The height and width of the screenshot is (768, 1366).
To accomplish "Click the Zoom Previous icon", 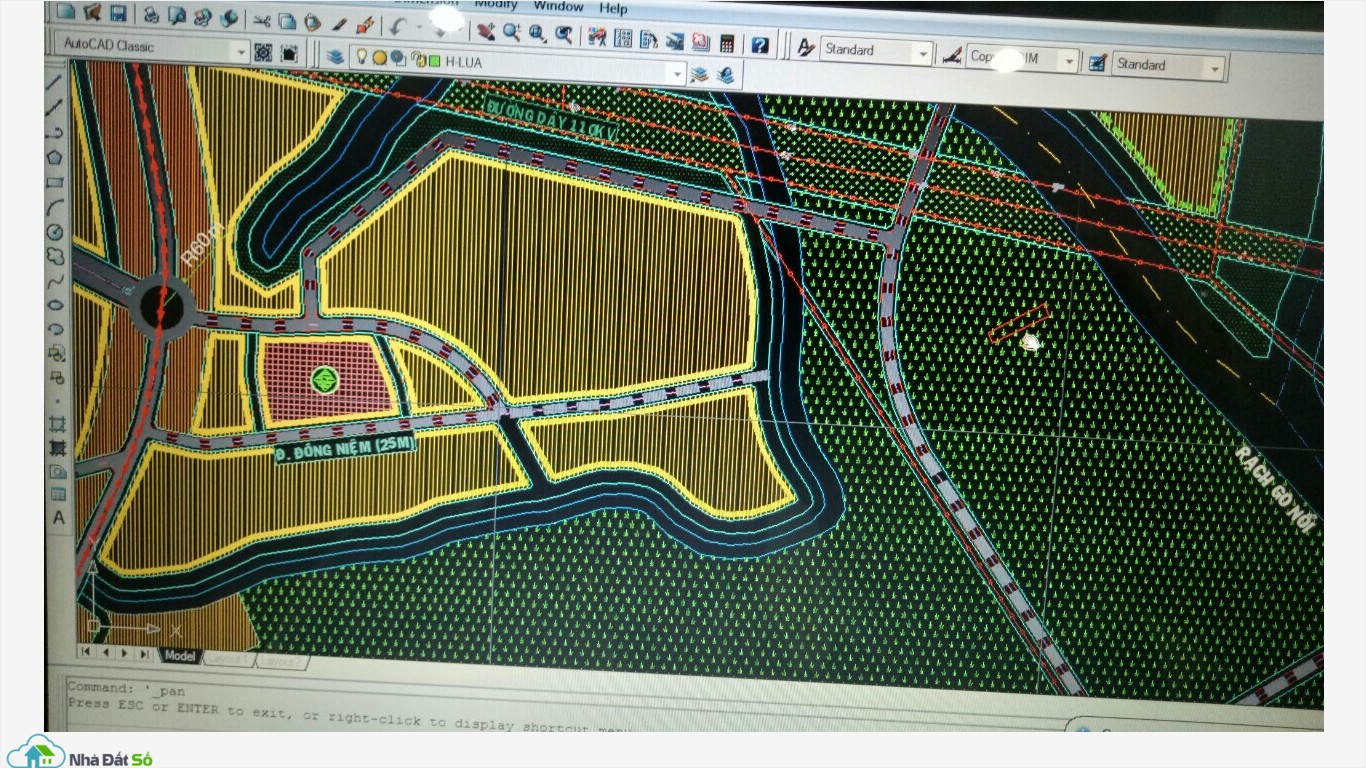I will (x=564, y=34).
